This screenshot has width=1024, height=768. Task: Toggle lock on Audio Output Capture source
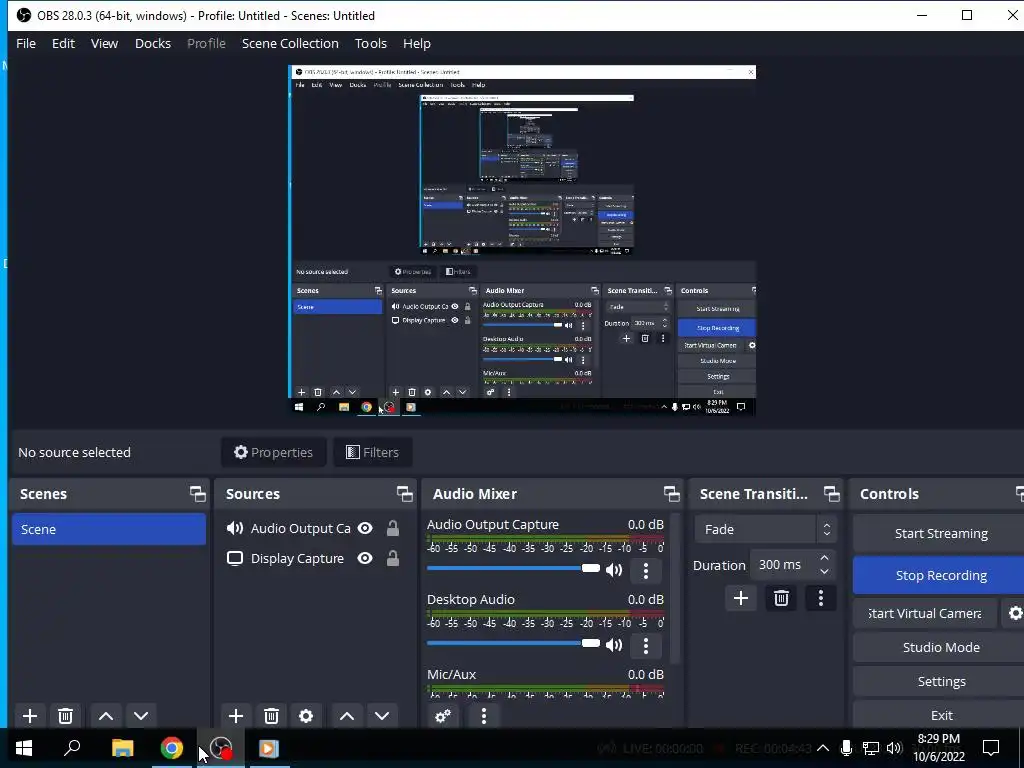click(392, 528)
